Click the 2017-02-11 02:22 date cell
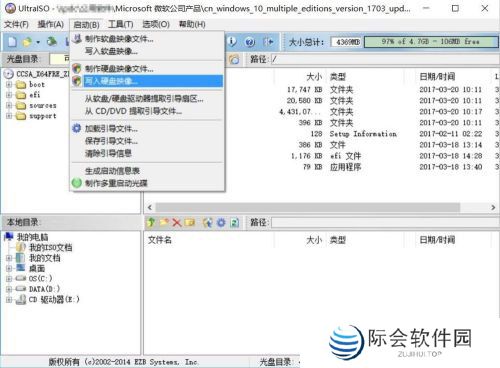This screenshot has width=500, height=368. click(450, 134)
